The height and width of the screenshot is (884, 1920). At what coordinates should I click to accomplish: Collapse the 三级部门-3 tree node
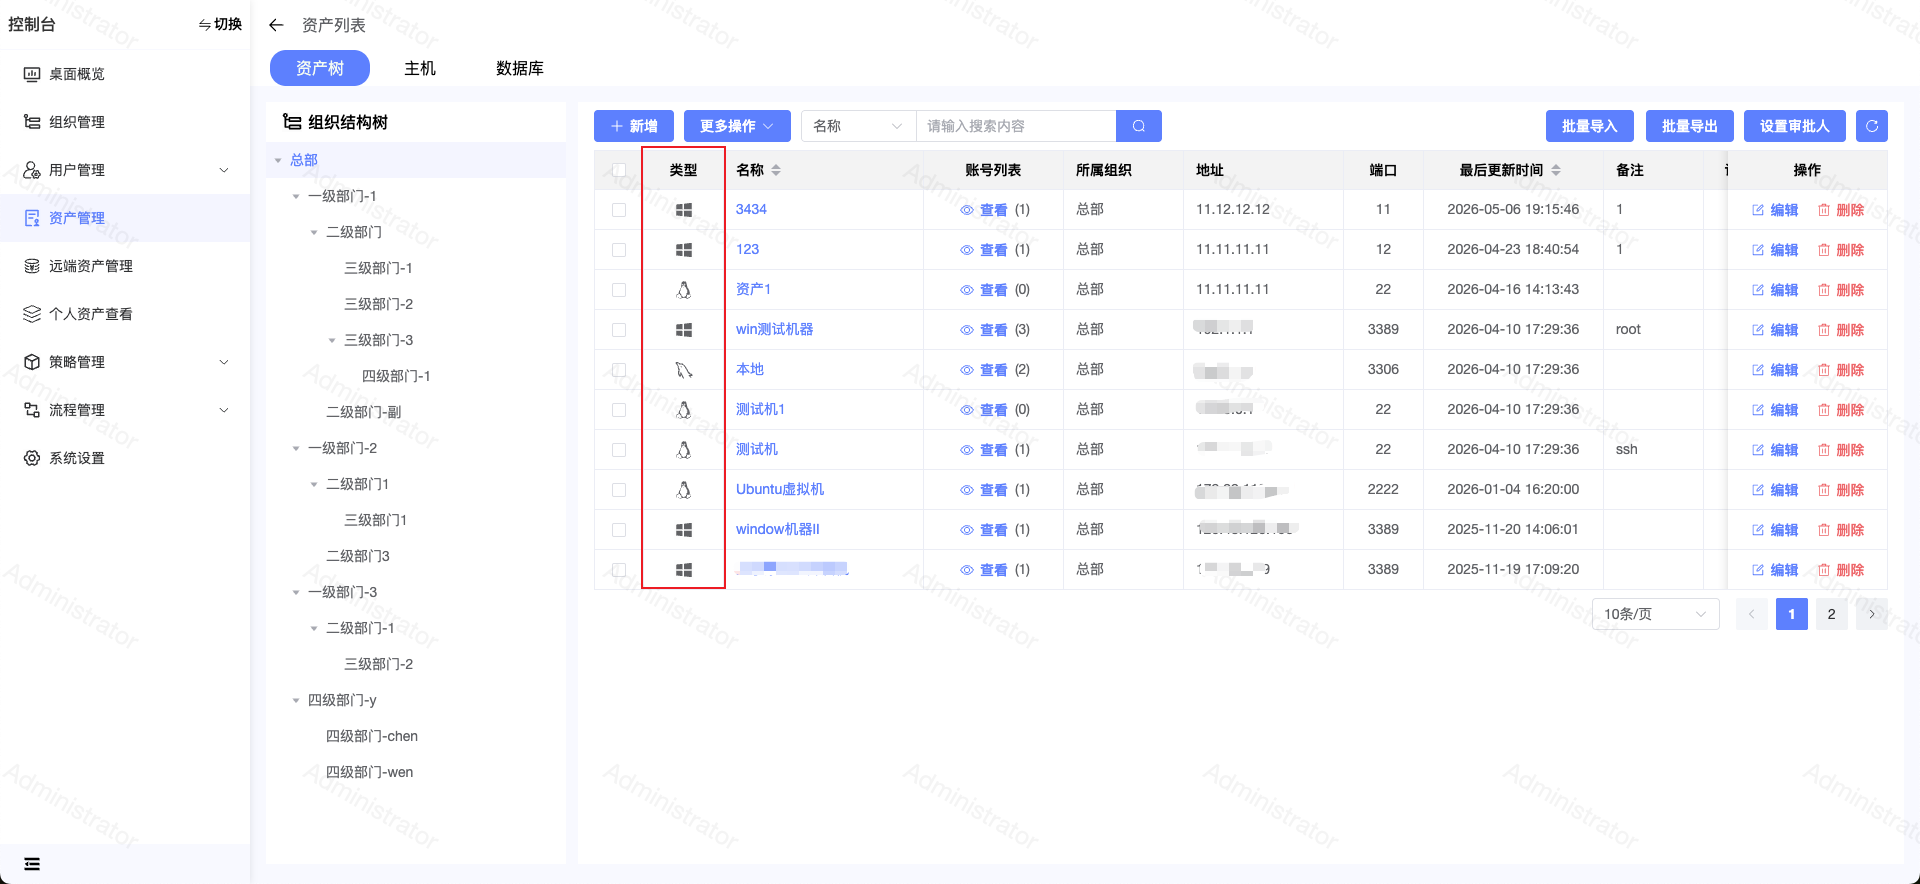click(332, 340)
